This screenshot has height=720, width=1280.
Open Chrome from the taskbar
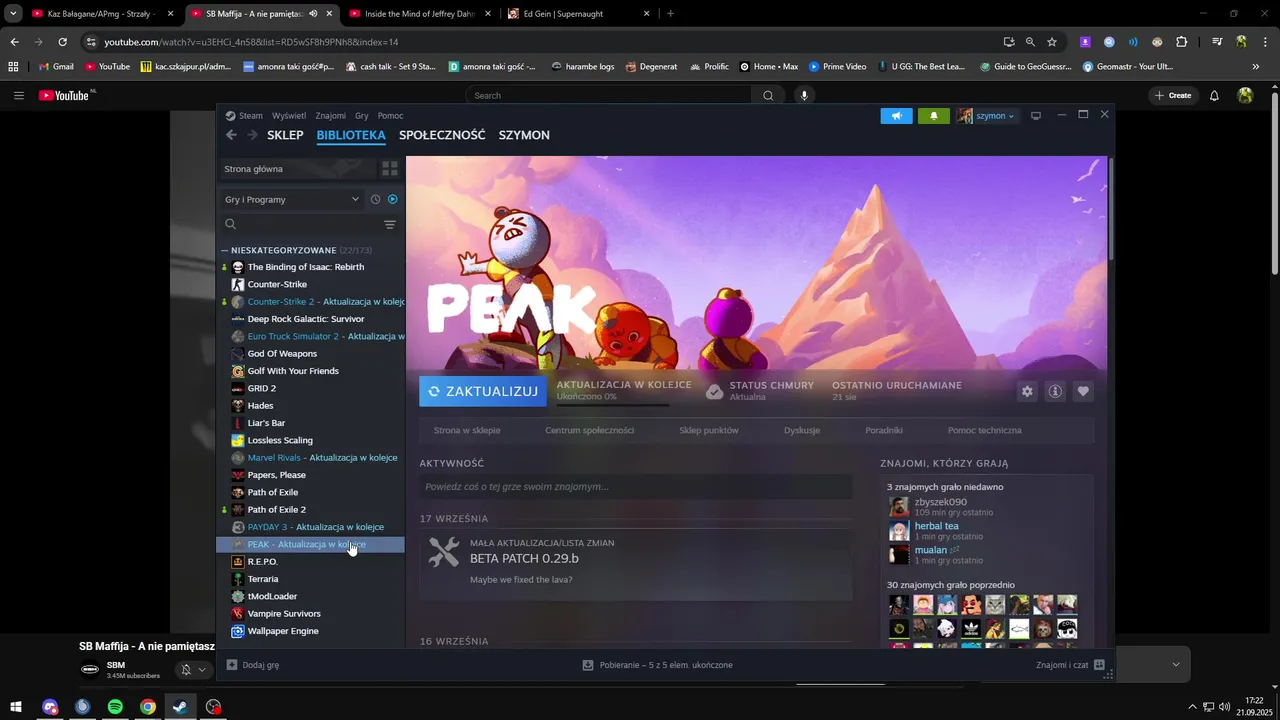(x=147, y=707)
